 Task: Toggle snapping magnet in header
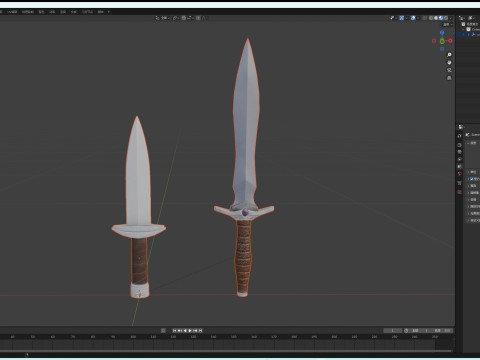click(x=184, y=18)
